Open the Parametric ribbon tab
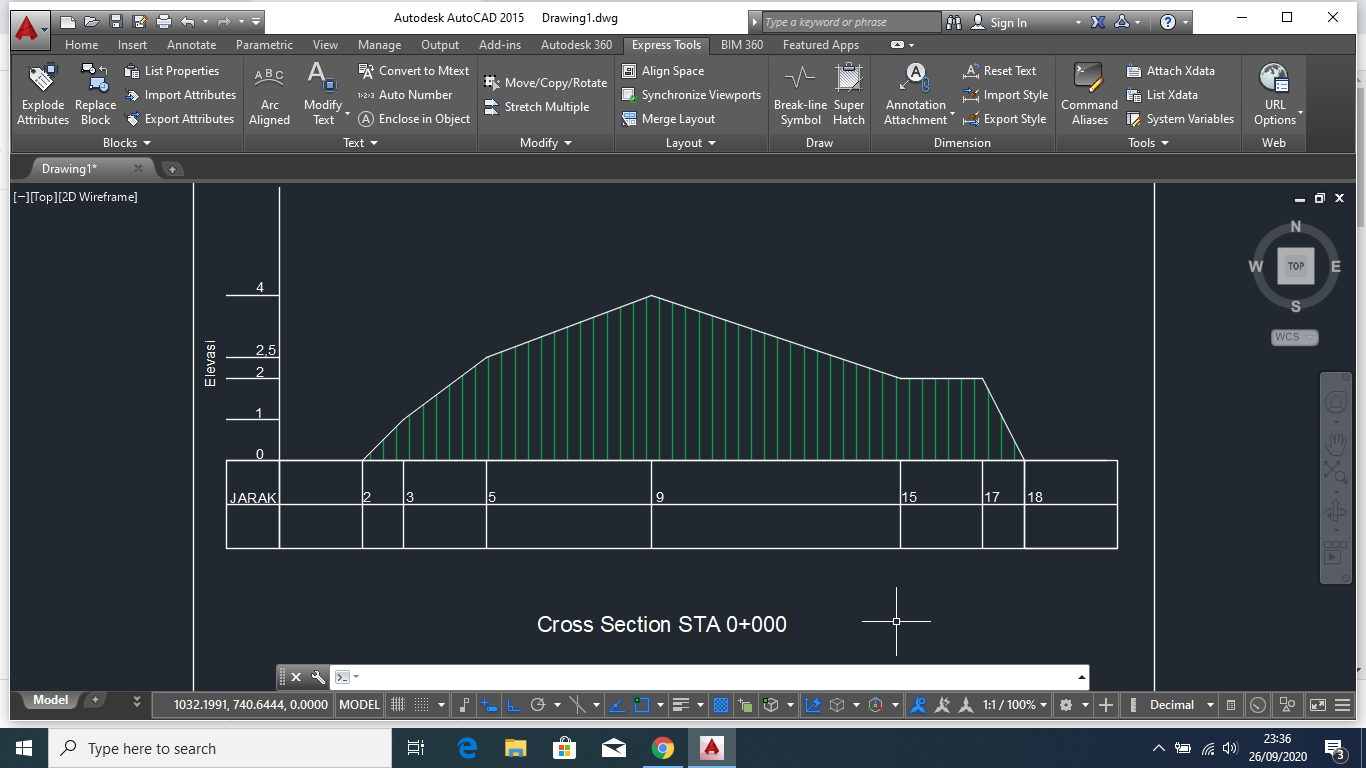This screenshot has height=768, width=1366. [x=264, y=45]
